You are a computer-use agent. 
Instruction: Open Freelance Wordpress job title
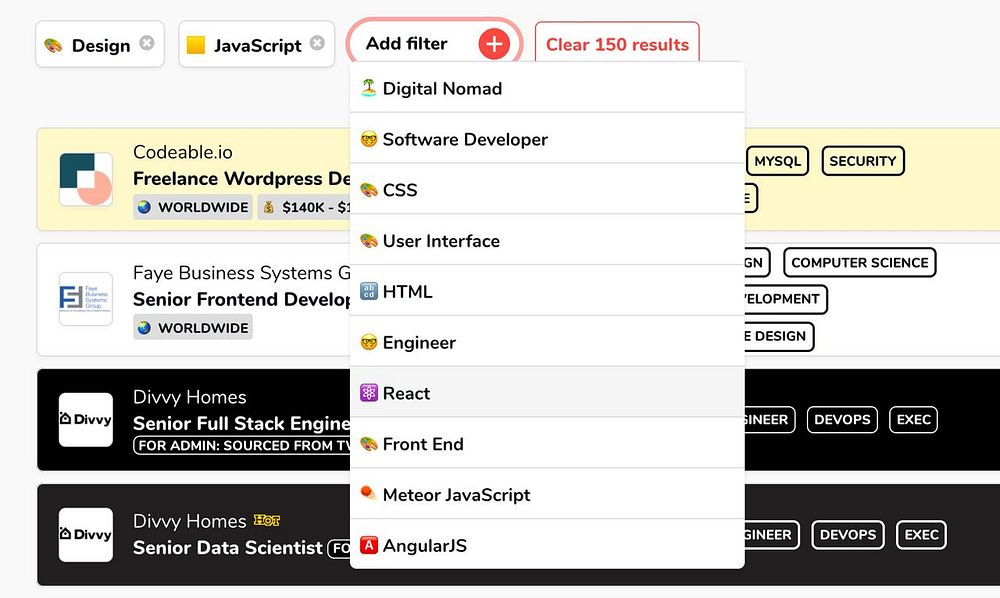(x=241, y=179)
